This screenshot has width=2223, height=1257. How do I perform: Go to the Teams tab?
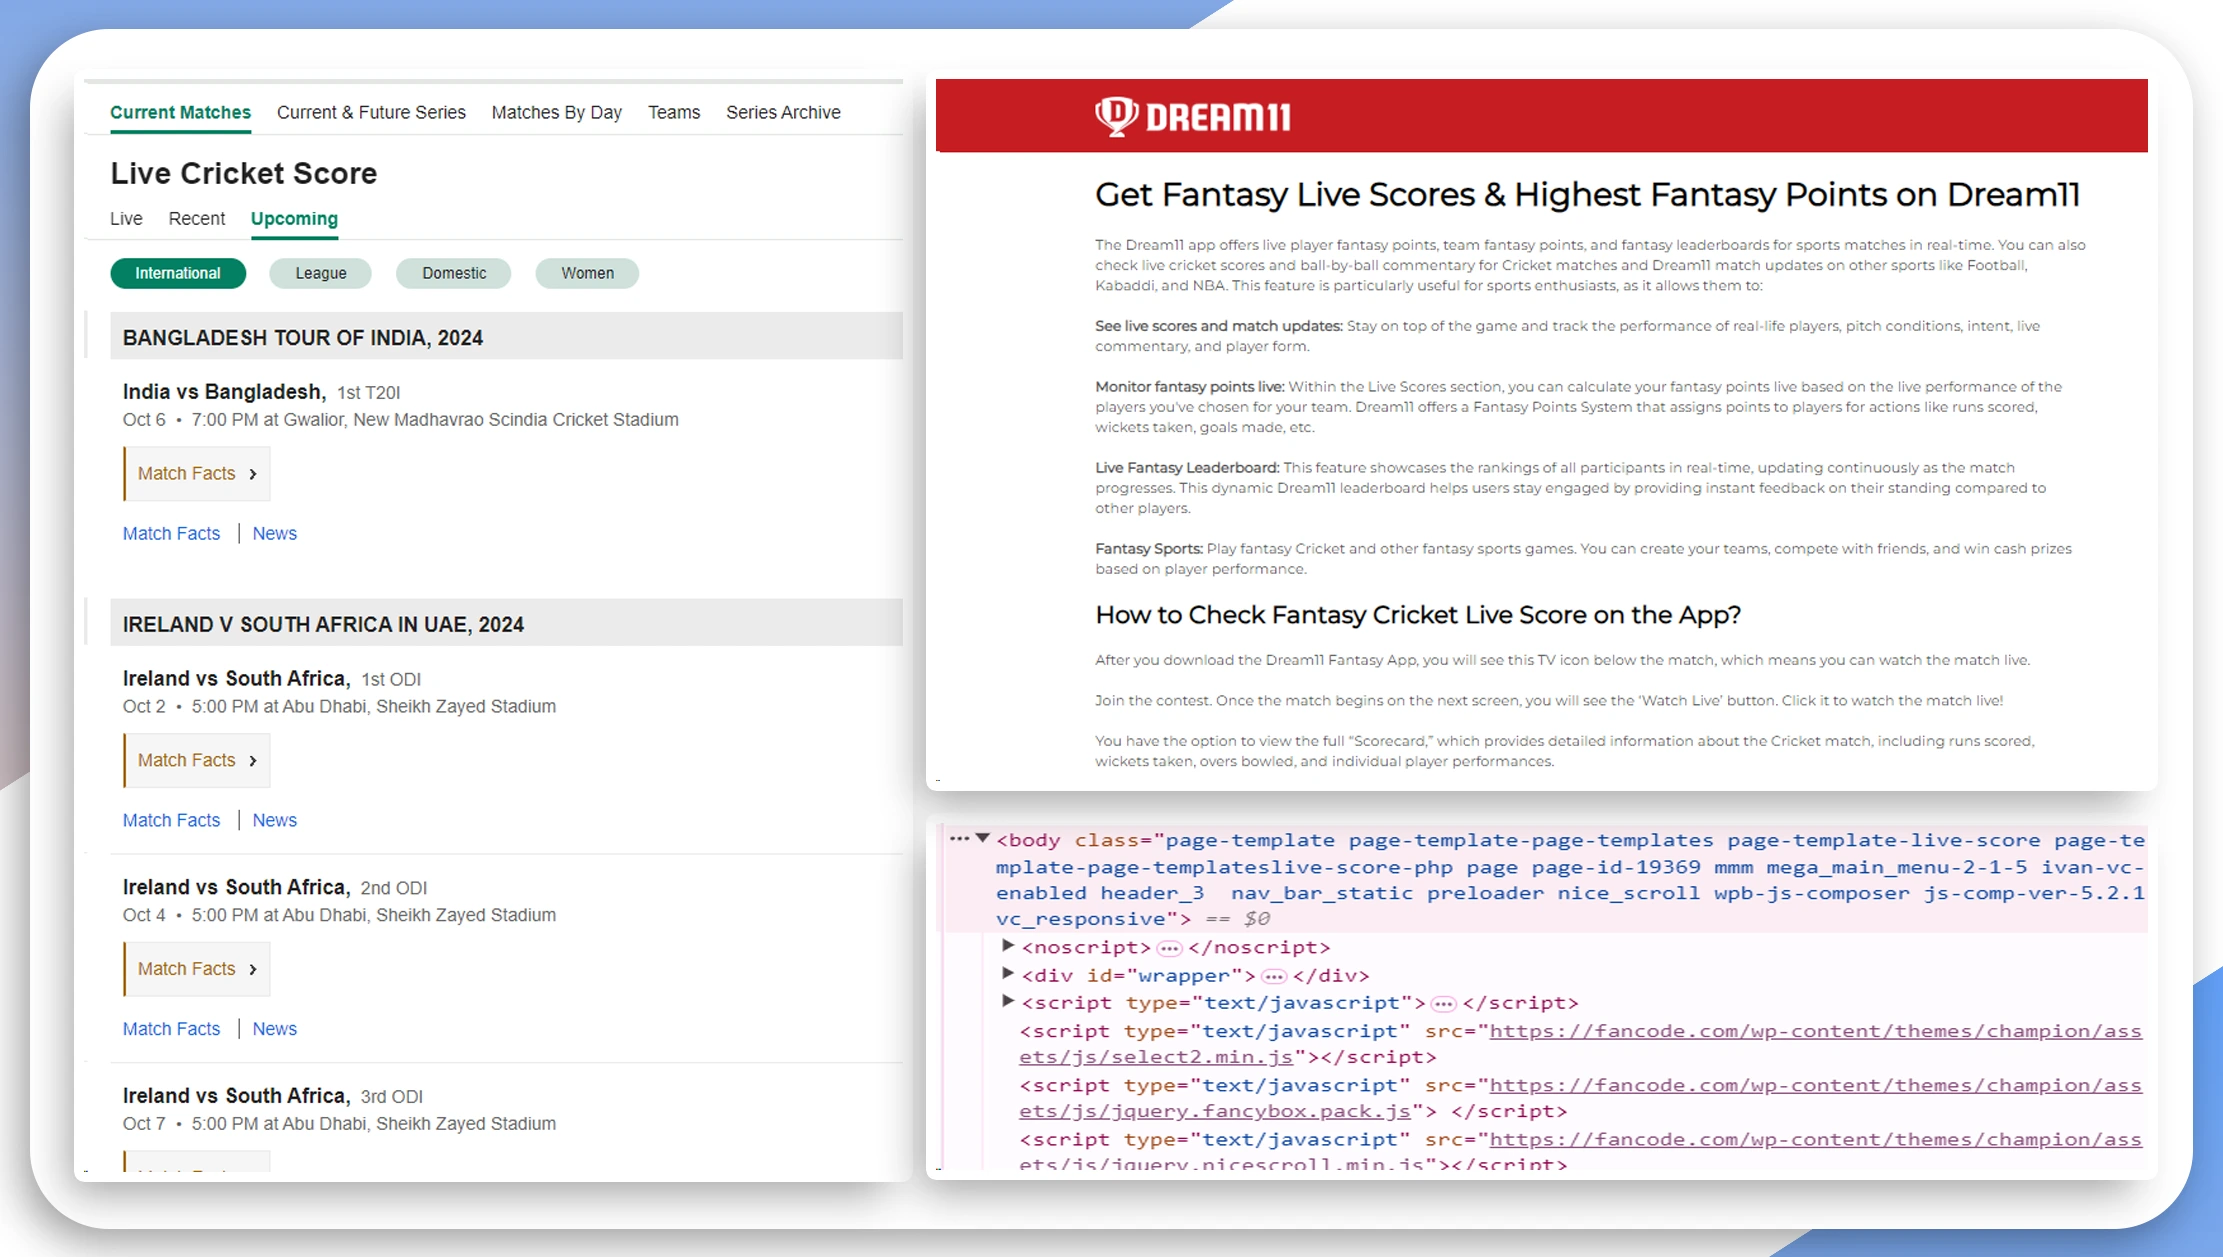pos(674,112)
